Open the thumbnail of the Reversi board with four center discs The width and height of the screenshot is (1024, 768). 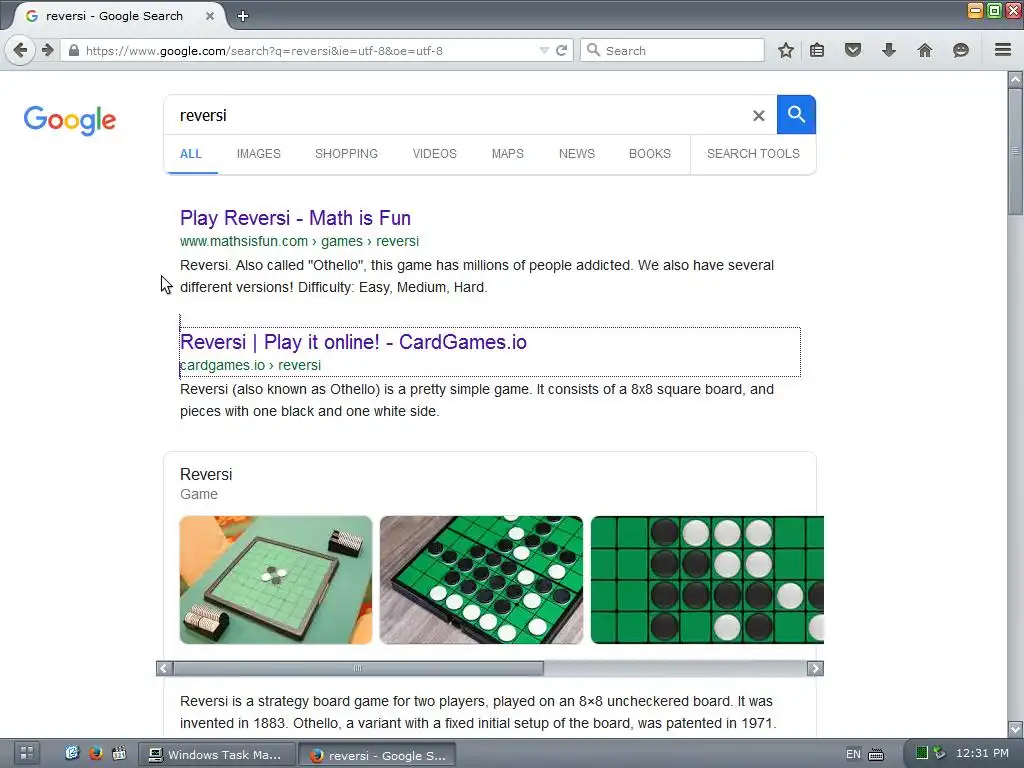pos(276,580)
